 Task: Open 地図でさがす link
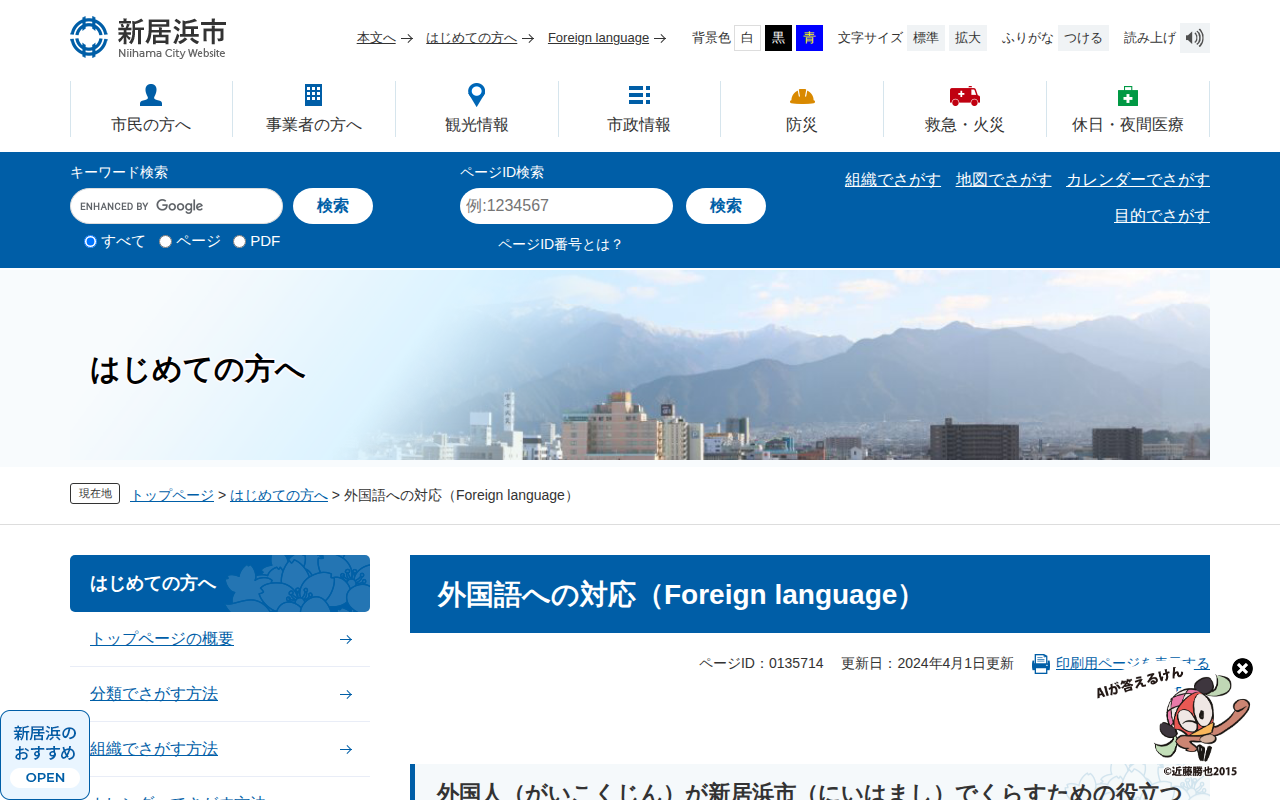click(1004, 180)
